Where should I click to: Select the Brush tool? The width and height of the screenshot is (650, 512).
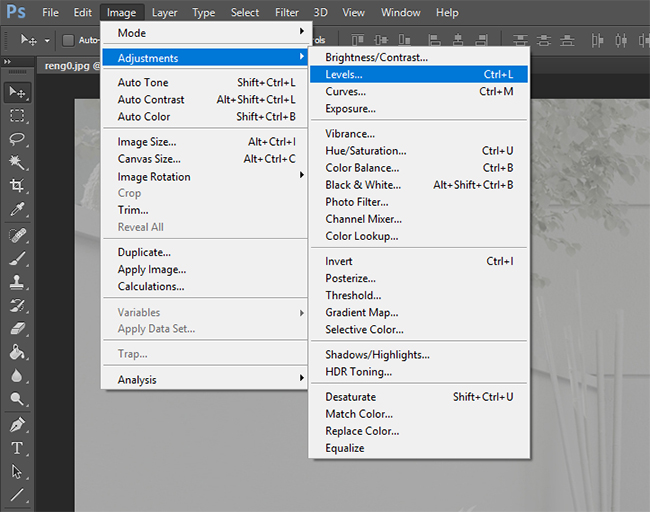pos(17,259)
